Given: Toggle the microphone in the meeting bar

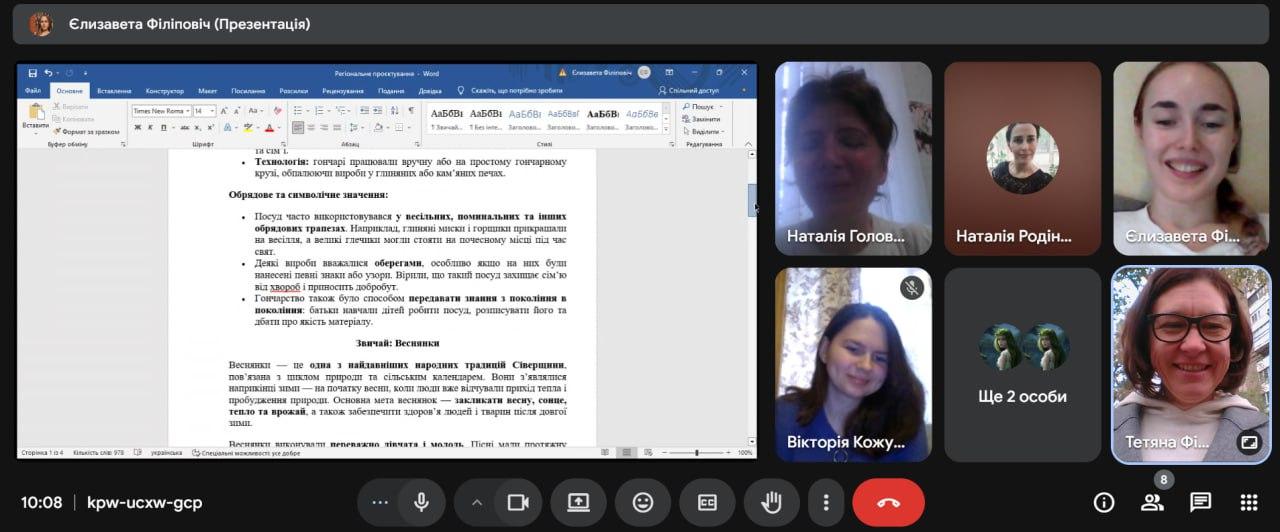Looking at the screenshot, I should pos(421,502).
